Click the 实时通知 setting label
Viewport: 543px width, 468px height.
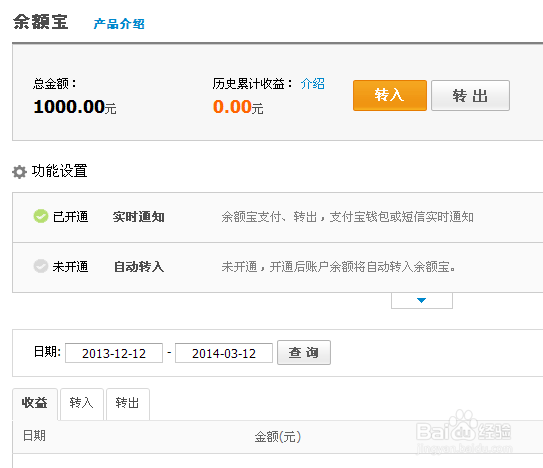(x=139, y=217)
